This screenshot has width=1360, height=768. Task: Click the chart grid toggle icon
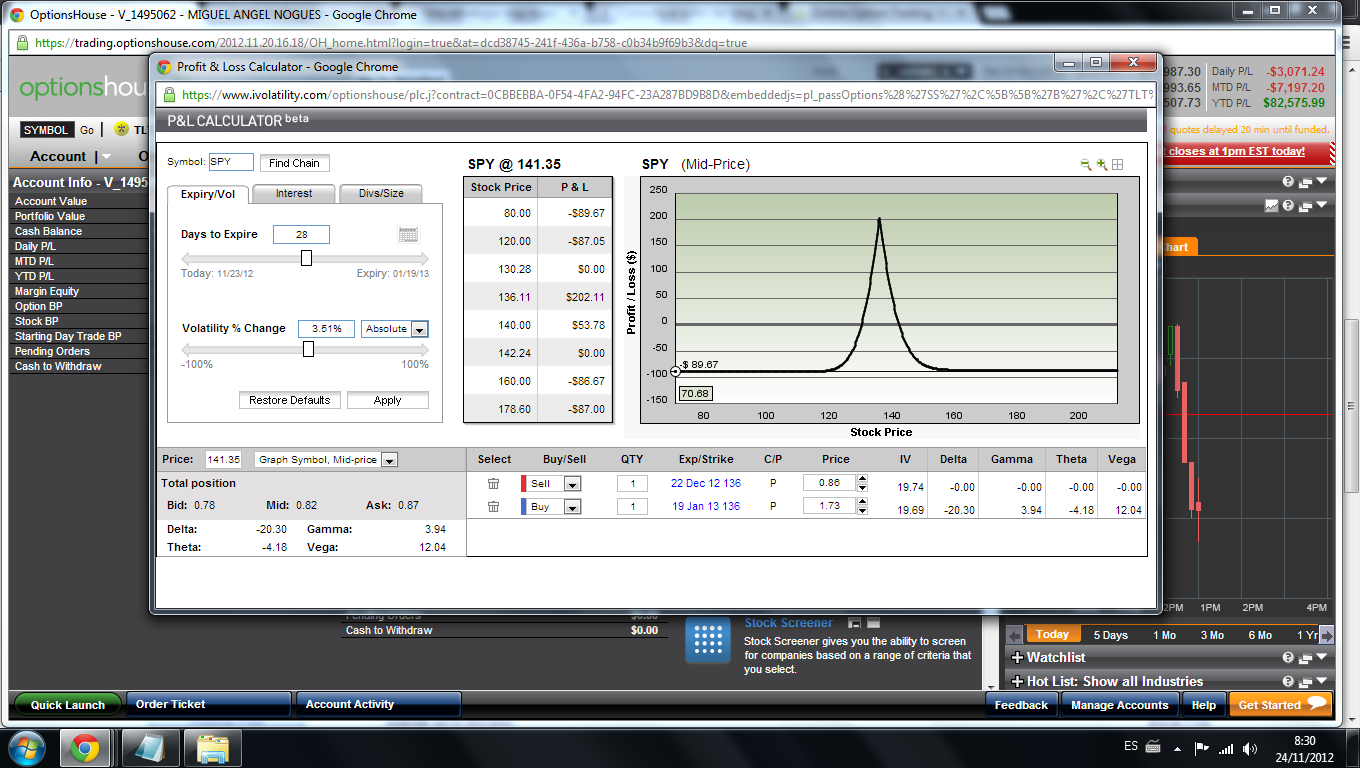point(1118,165)
